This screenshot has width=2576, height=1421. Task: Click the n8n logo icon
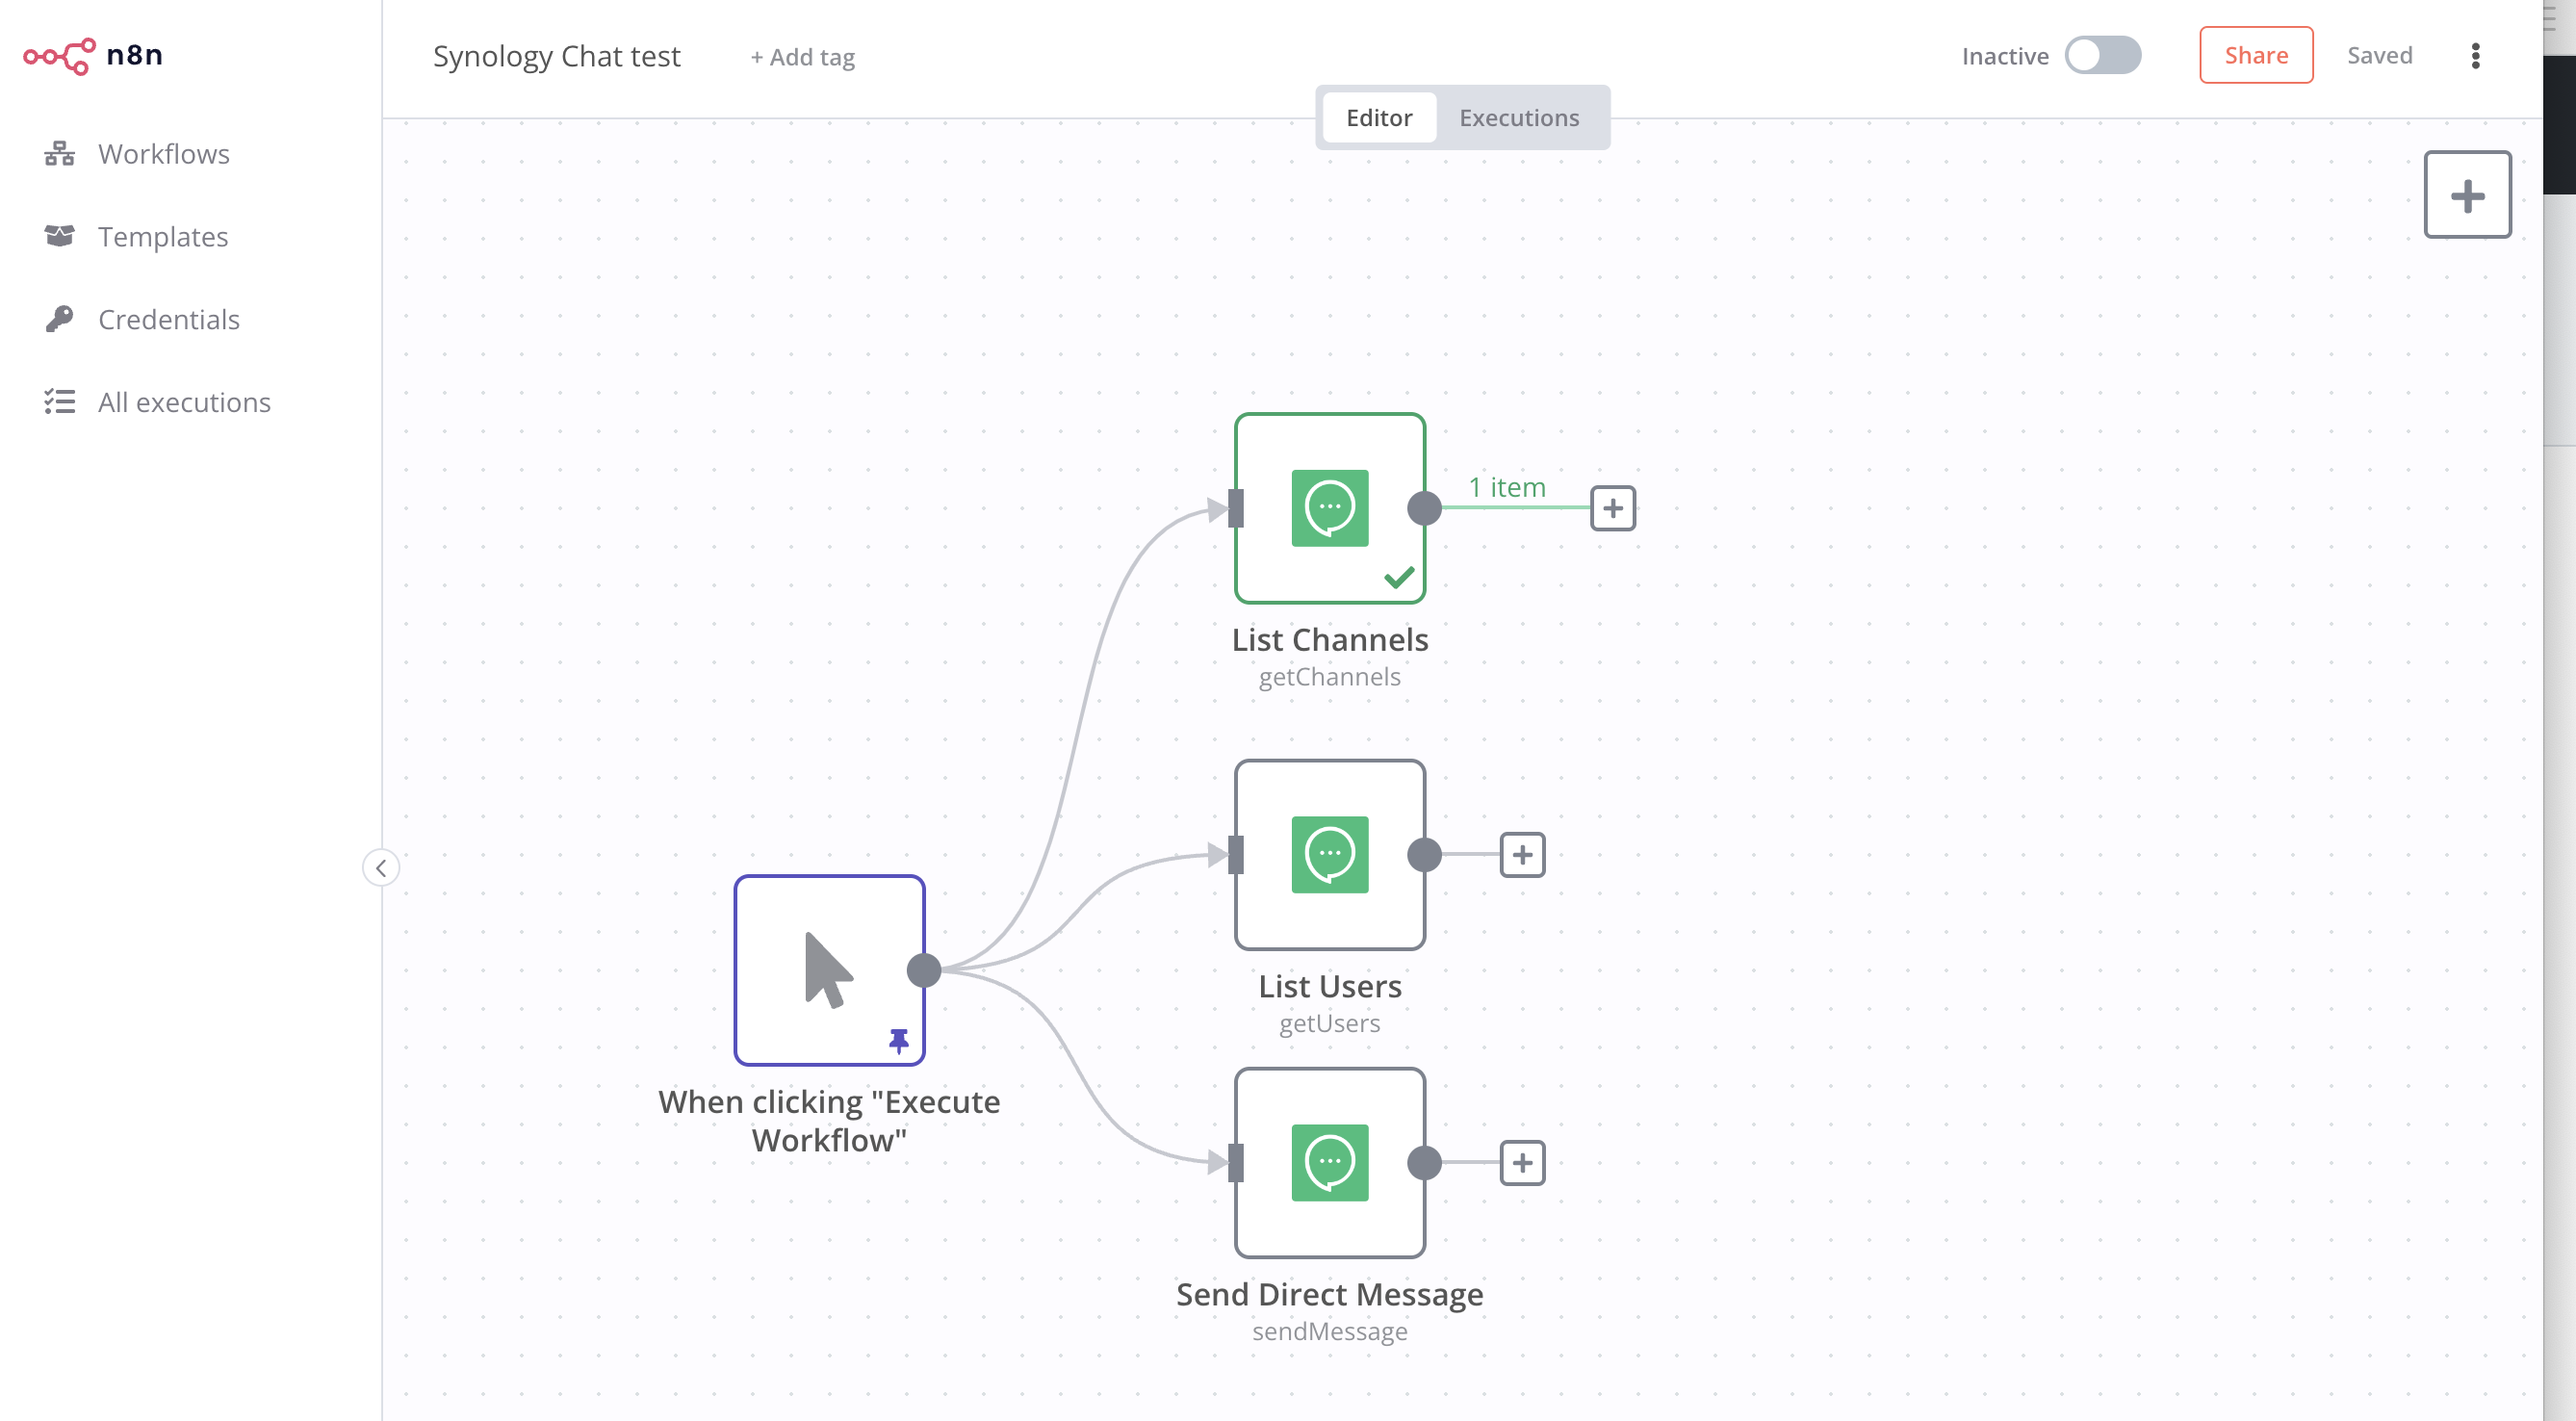point(59,56)
